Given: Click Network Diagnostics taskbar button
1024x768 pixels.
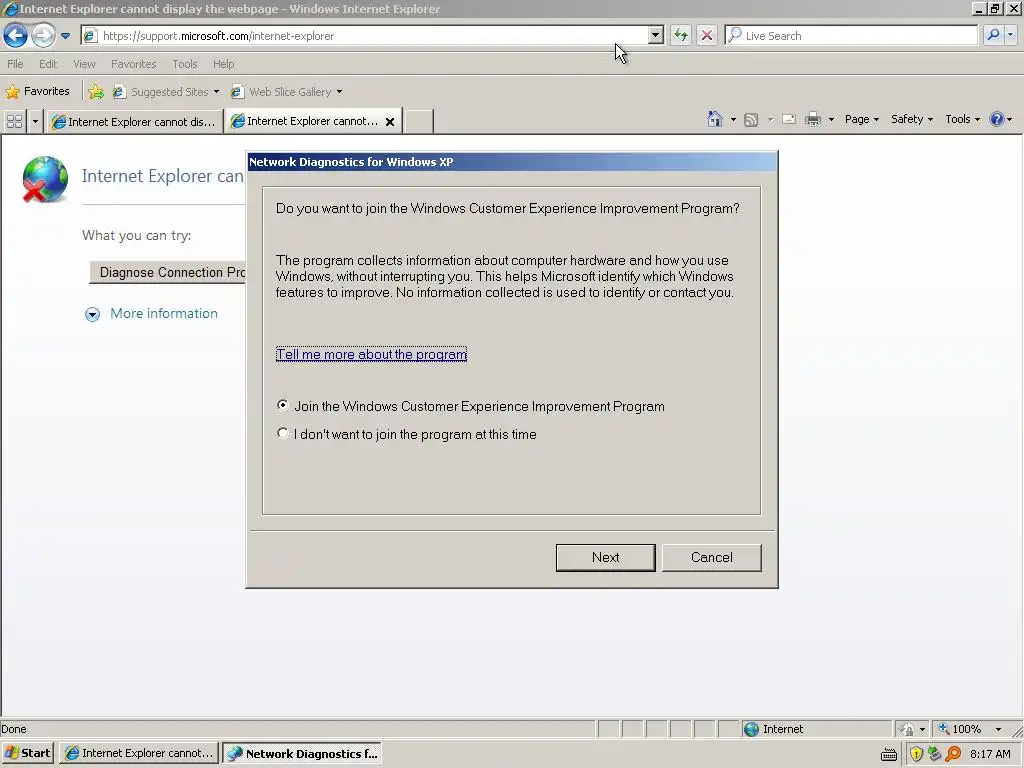Looking at the screenshot, I should [x=302, y=753].
